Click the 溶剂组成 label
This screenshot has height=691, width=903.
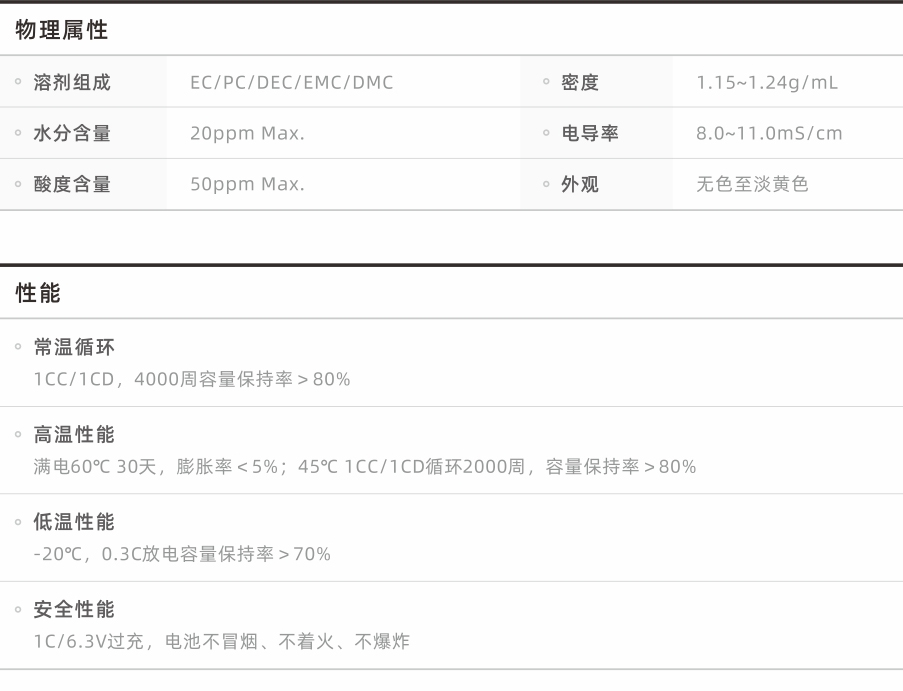(72, 83)
